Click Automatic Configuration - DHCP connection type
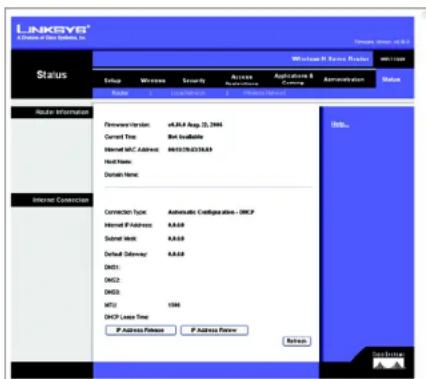This screenshot has height=379, width=426. coord(211,212)
